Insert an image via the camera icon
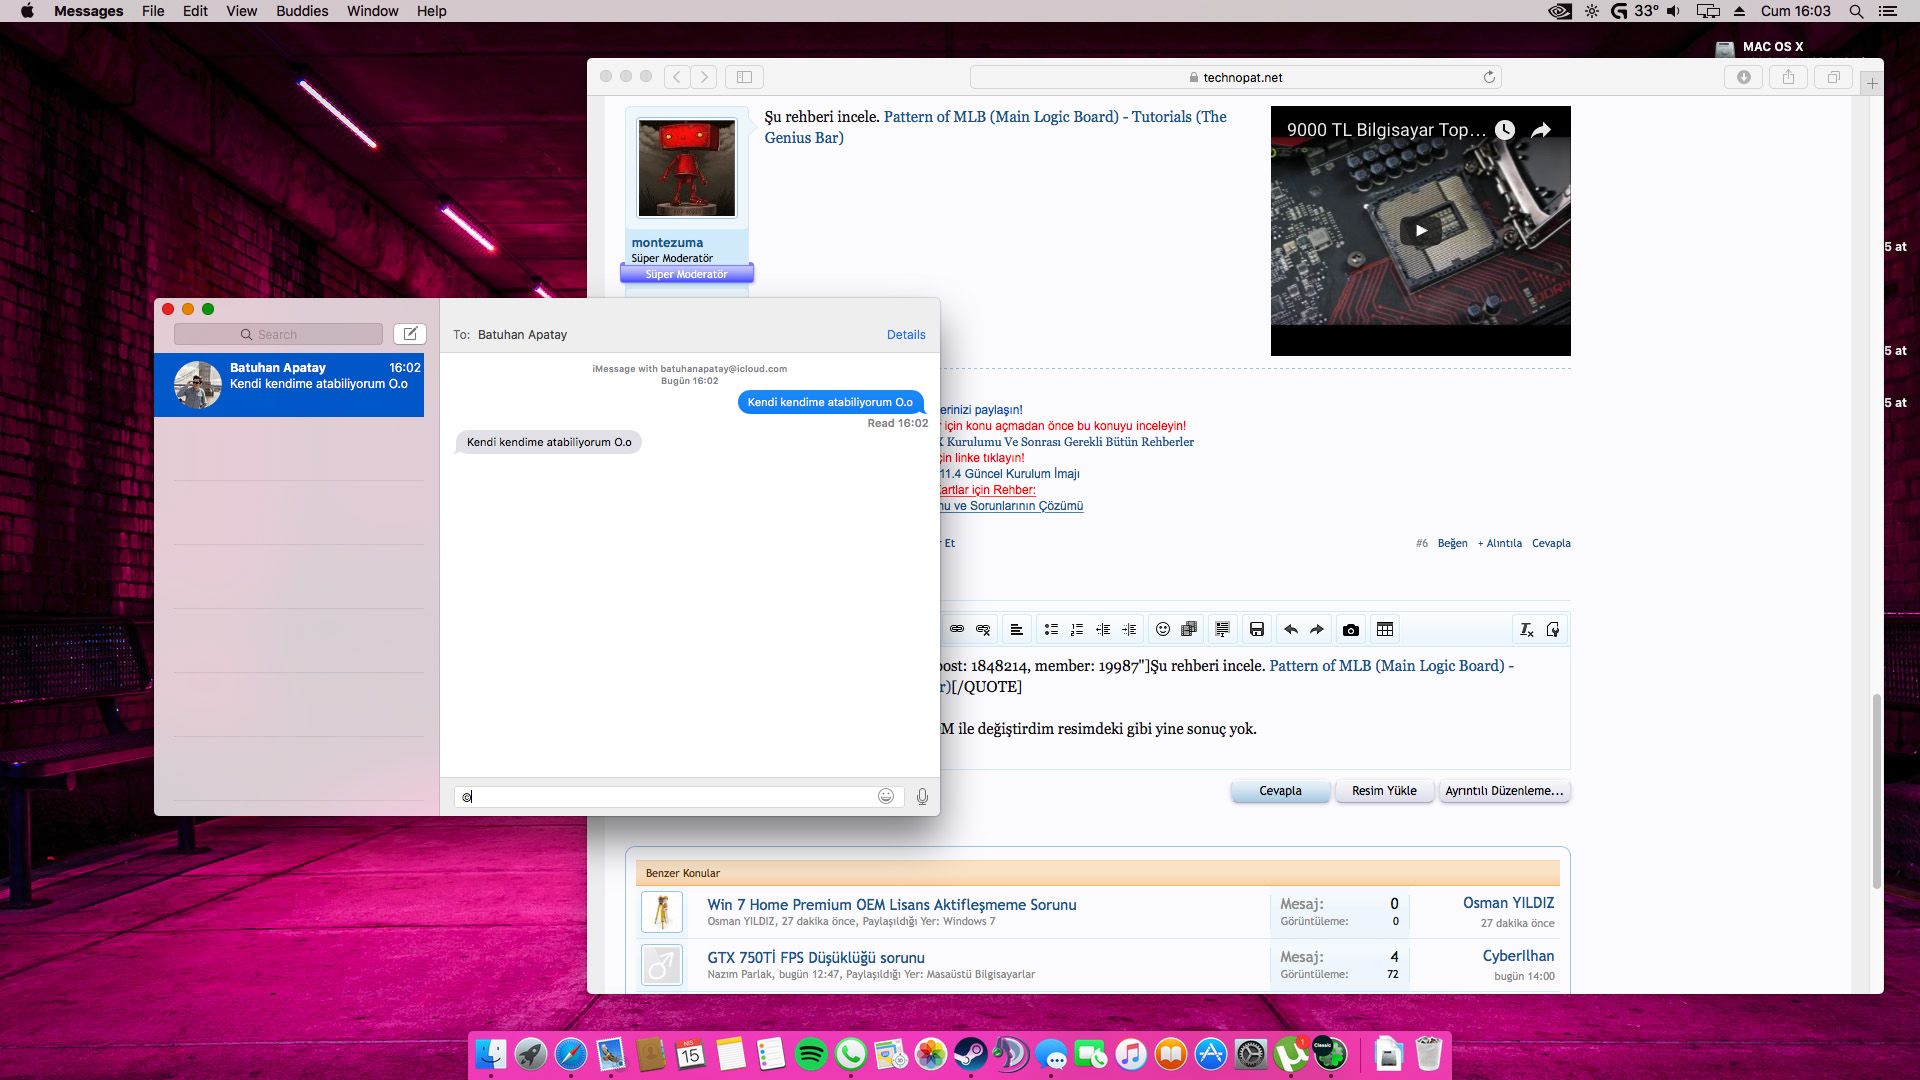 click(1352, 630)
